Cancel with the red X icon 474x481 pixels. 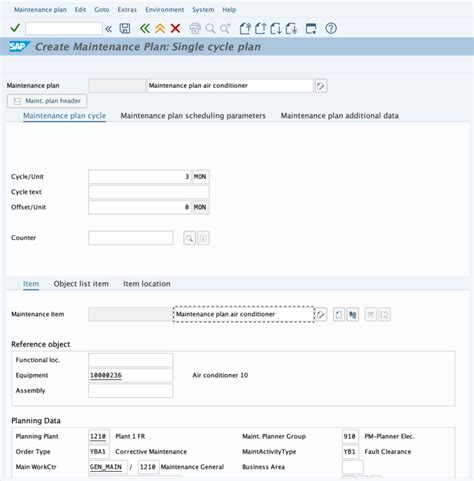pyautogui.click(x=175, y=28)
